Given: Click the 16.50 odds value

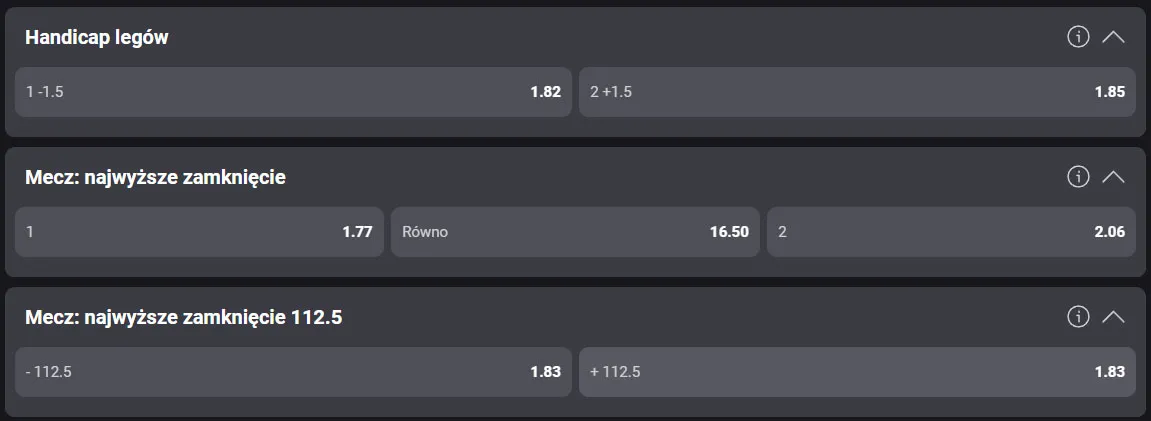Looking at the screenshot, I should 729,232.
